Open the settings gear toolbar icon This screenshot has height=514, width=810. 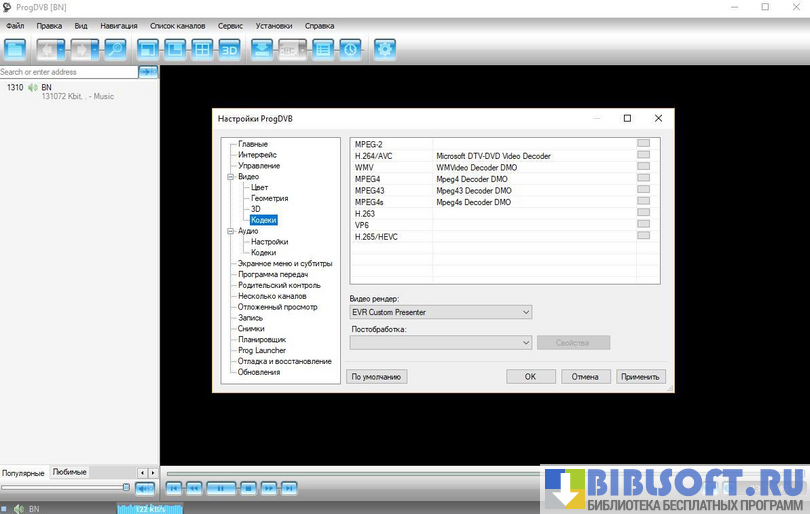click(x=384, y=48)
